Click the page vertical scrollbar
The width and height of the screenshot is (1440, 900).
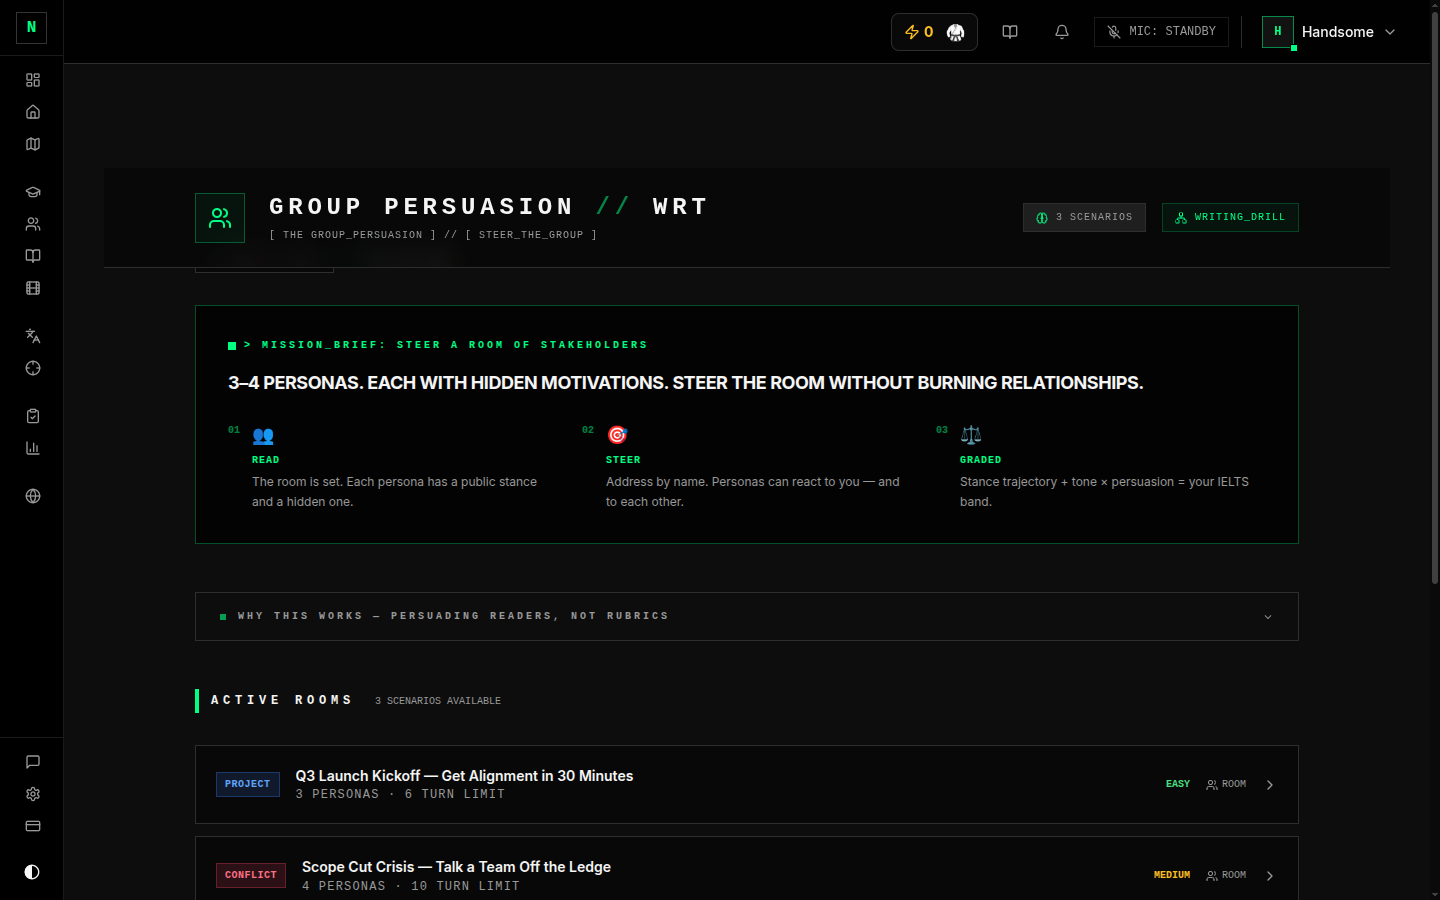pos(1434,300)
